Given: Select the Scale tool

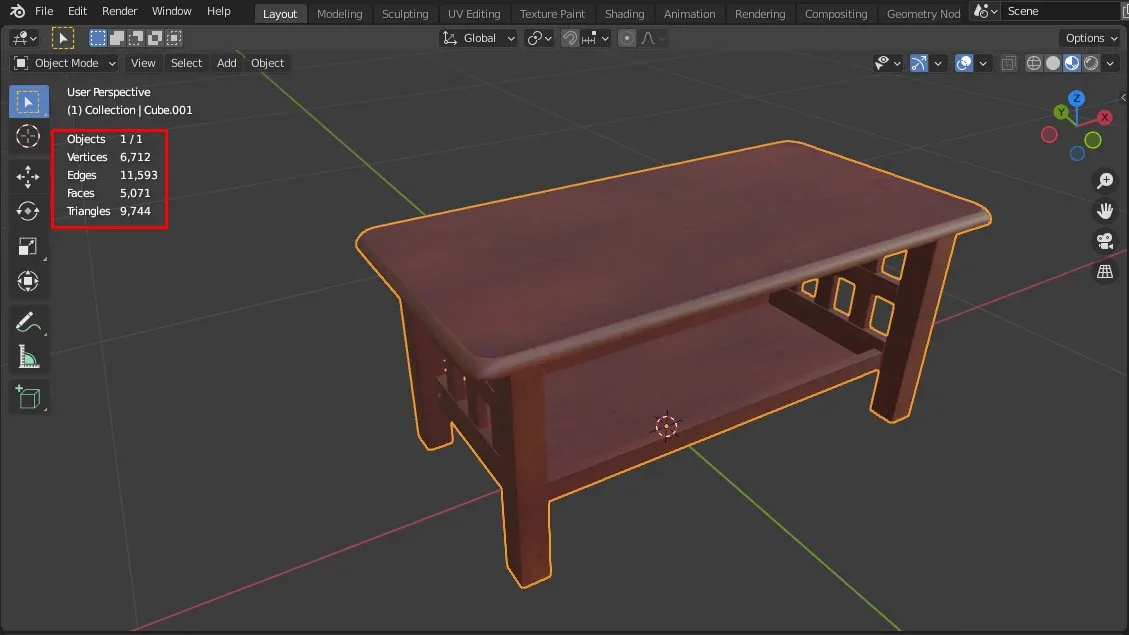Looking at the screenshot, I should point(28,246).
